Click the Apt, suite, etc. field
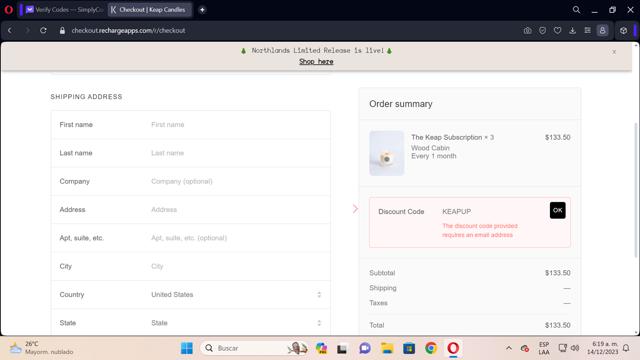The height and width of the screenshot is (360, 640). pos(191,238)
